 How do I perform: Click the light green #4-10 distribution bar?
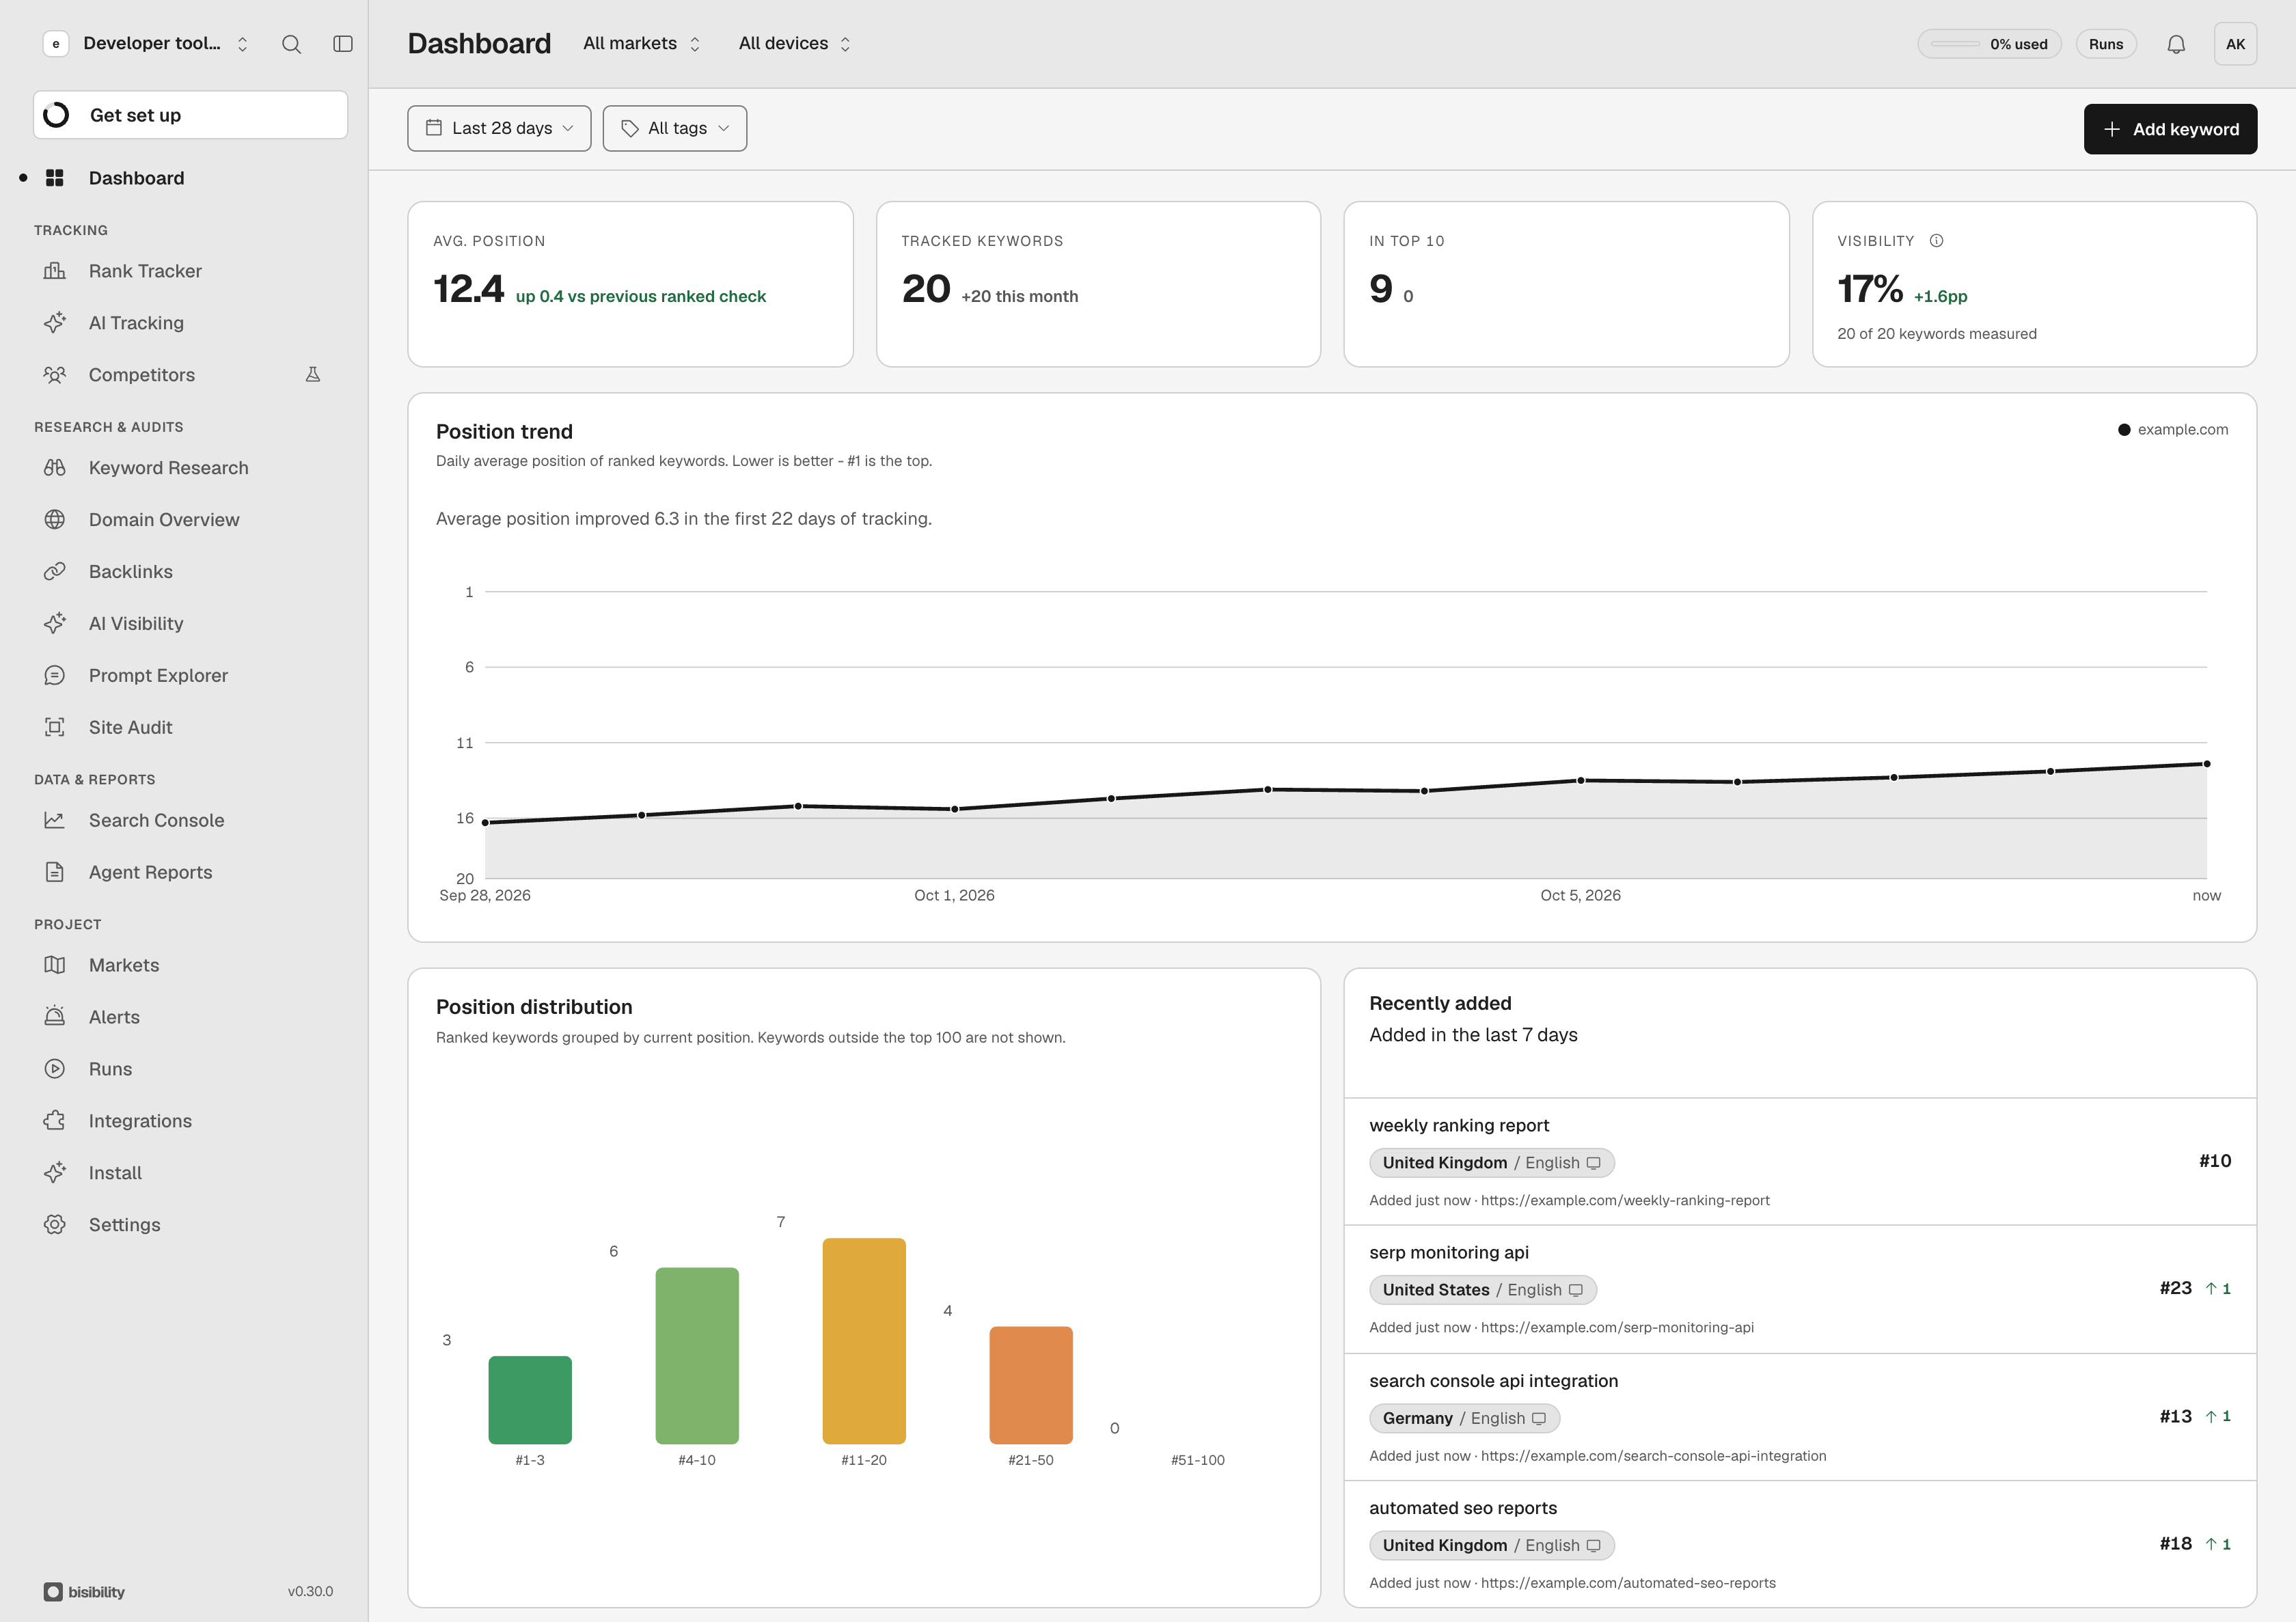click(x=697, y=1356)
